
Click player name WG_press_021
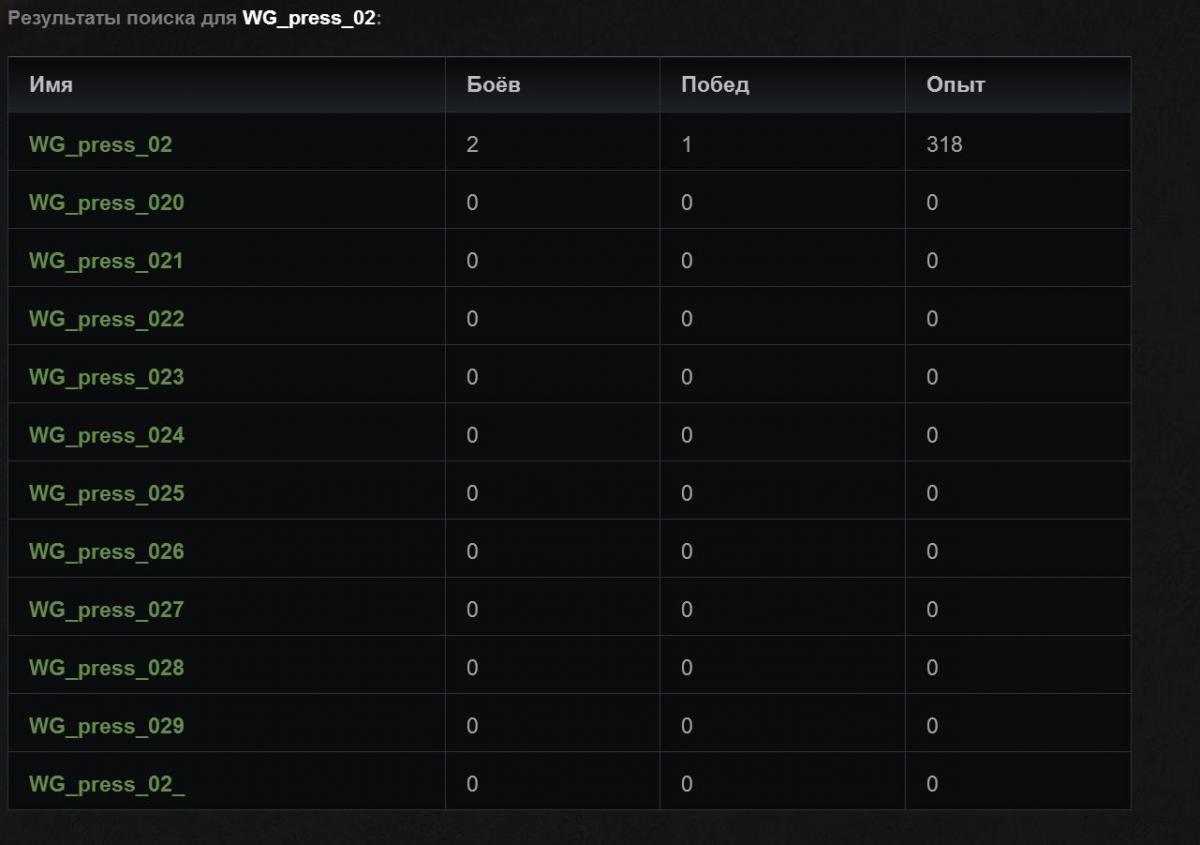coord(106,261)
